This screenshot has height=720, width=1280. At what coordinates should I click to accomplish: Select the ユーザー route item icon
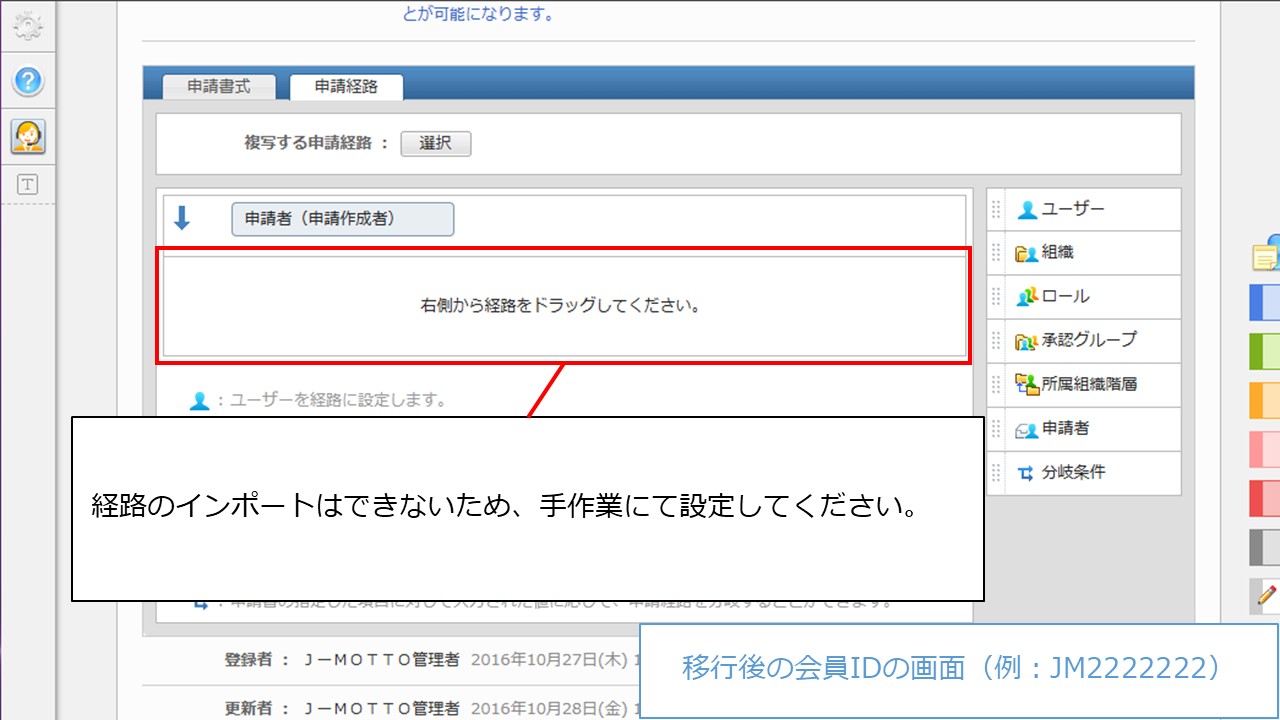click(1027, 210)
